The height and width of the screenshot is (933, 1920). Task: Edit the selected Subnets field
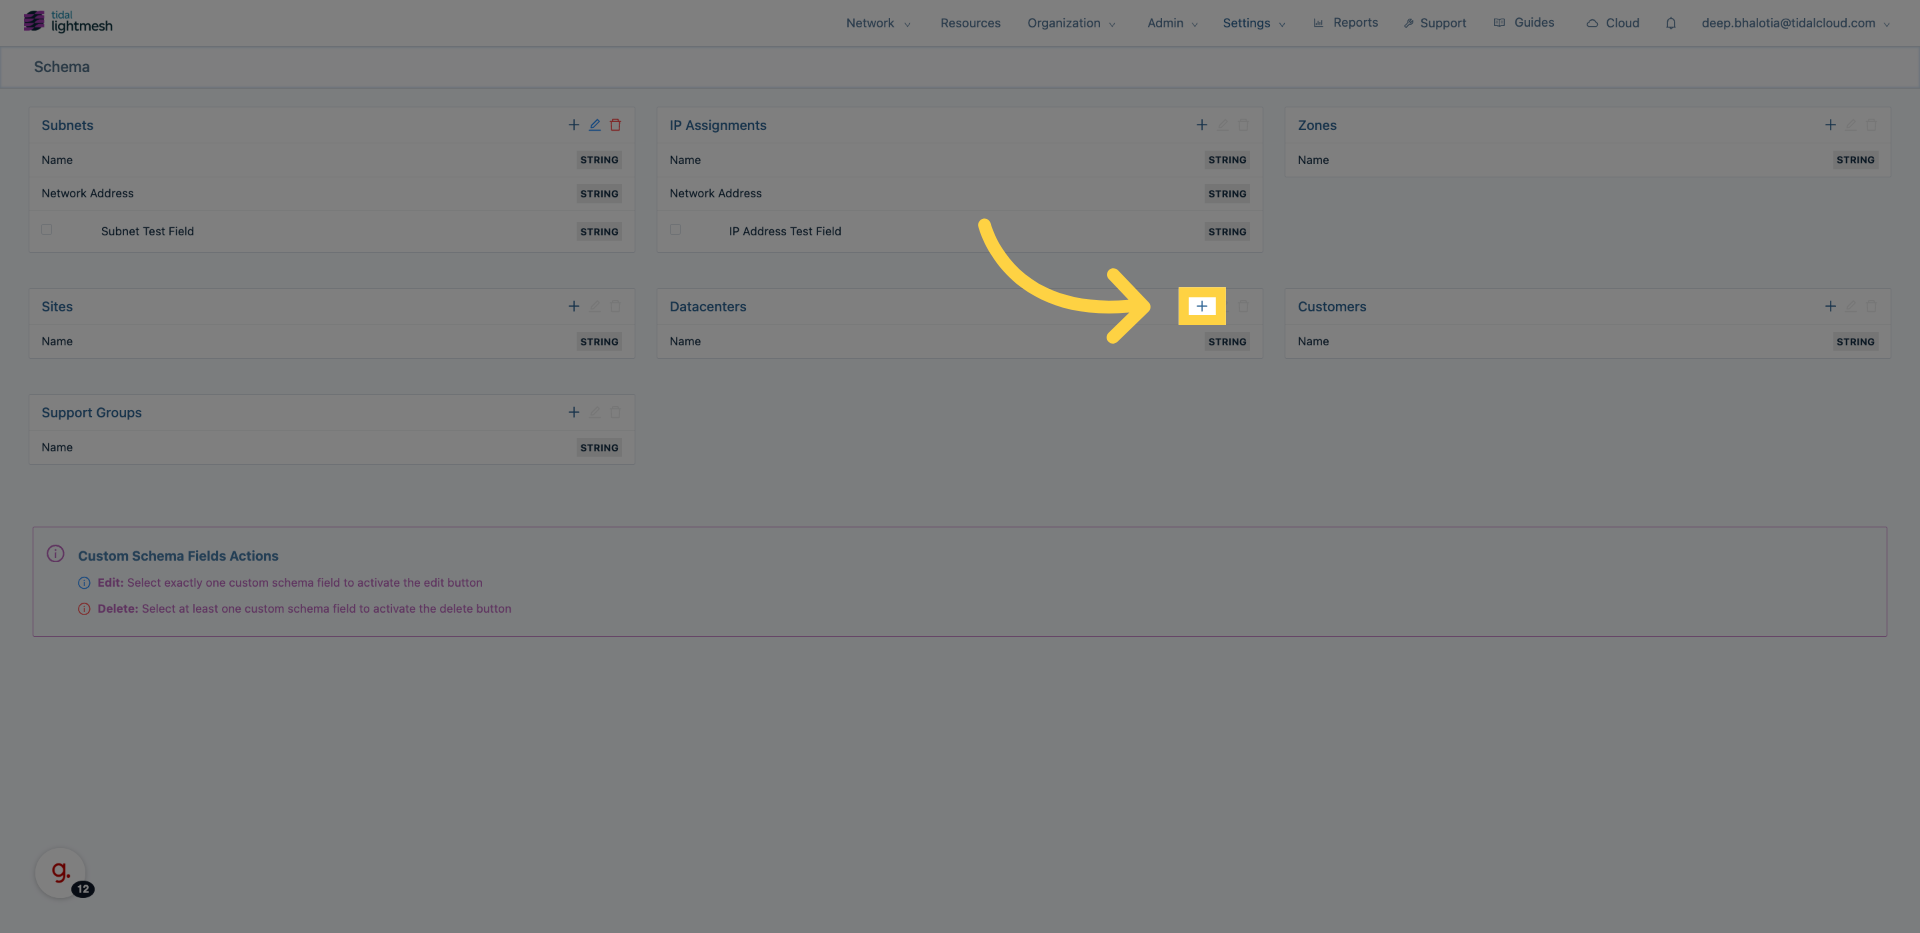pyautogui.click(x=595, y=125)
